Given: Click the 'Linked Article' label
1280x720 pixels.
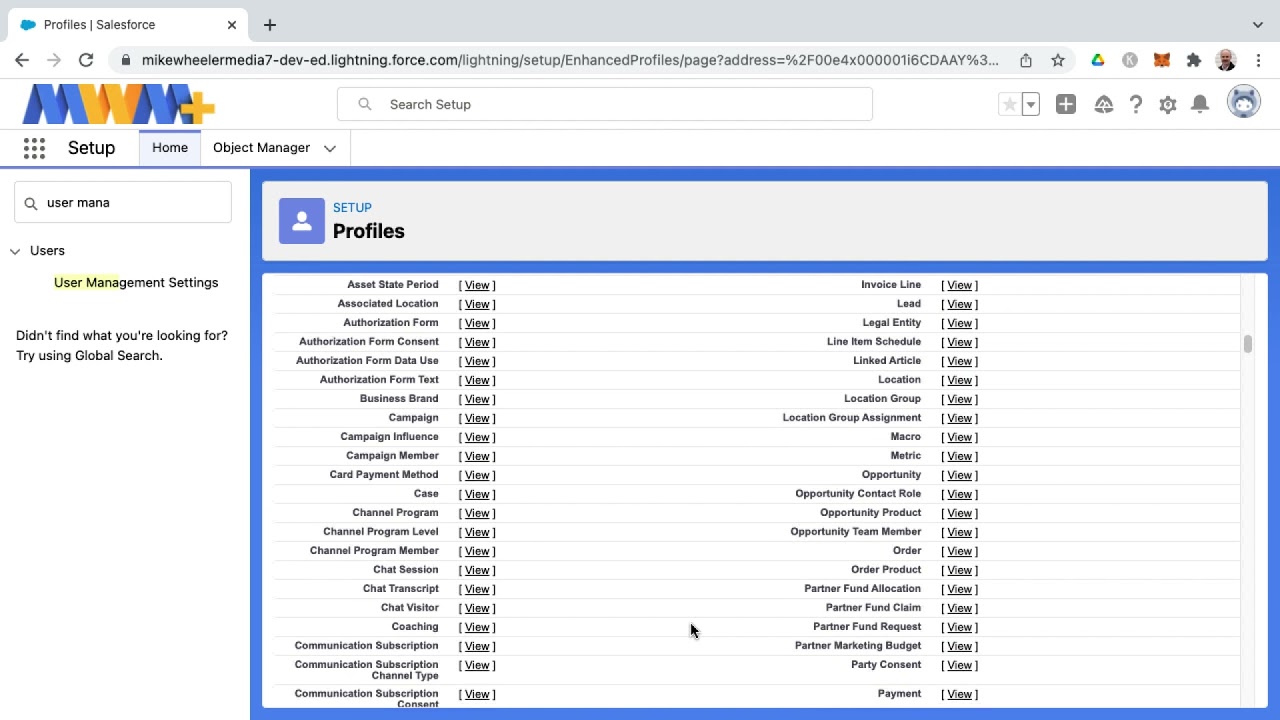Looking at the screenshot, I should coord(887,361).
